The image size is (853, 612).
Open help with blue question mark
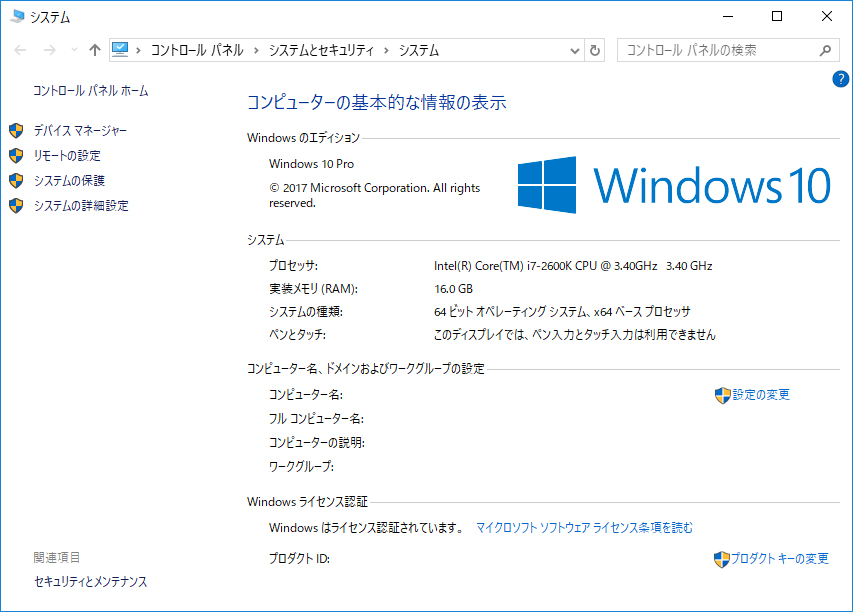point(840,79)
